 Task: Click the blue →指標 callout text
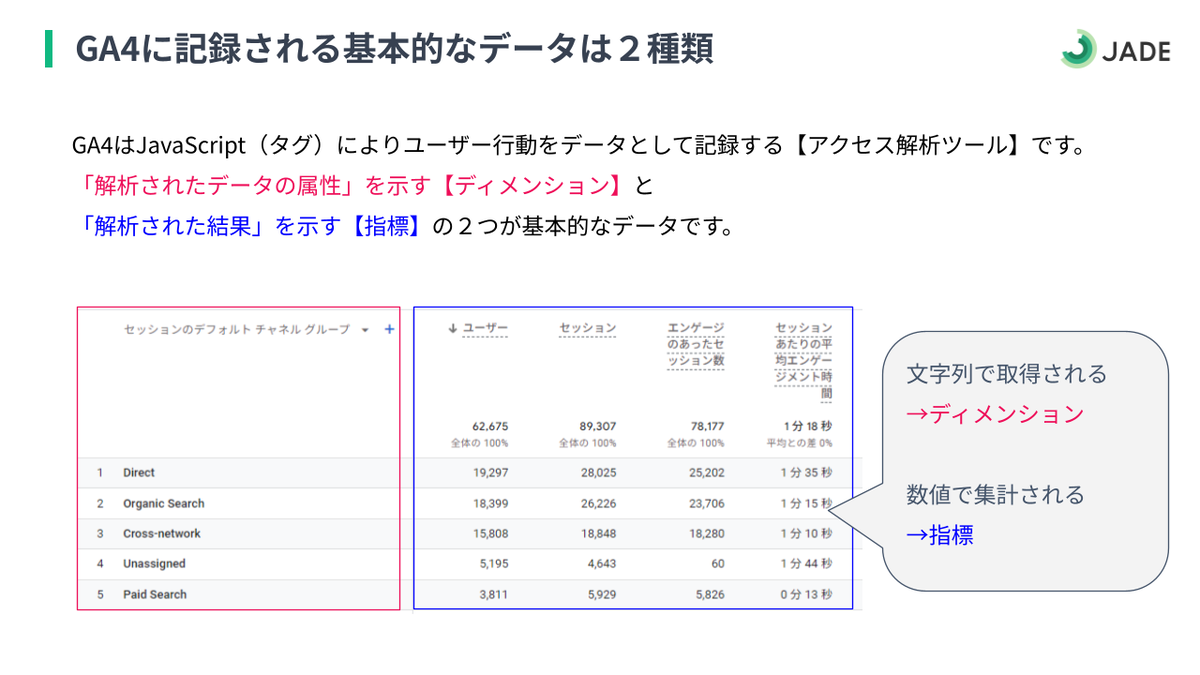[940, 535]
